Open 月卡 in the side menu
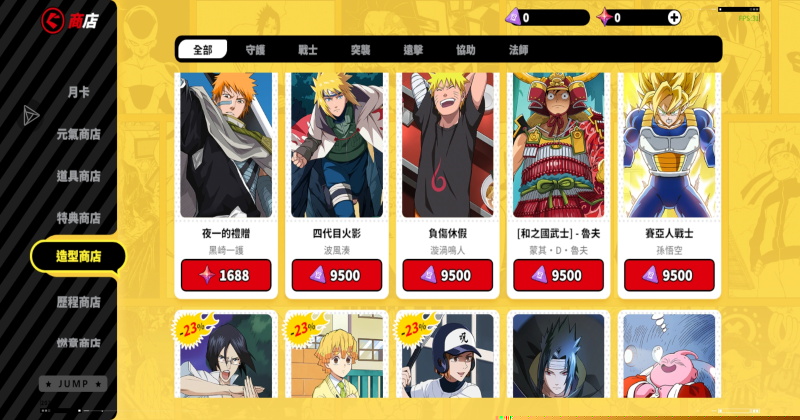 point(79,92)
